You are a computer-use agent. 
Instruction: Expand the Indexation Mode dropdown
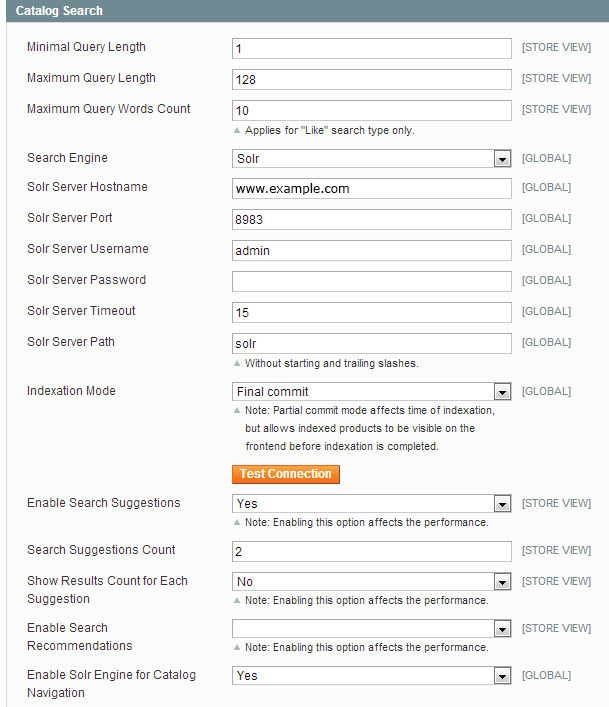[x=371, y=392]
